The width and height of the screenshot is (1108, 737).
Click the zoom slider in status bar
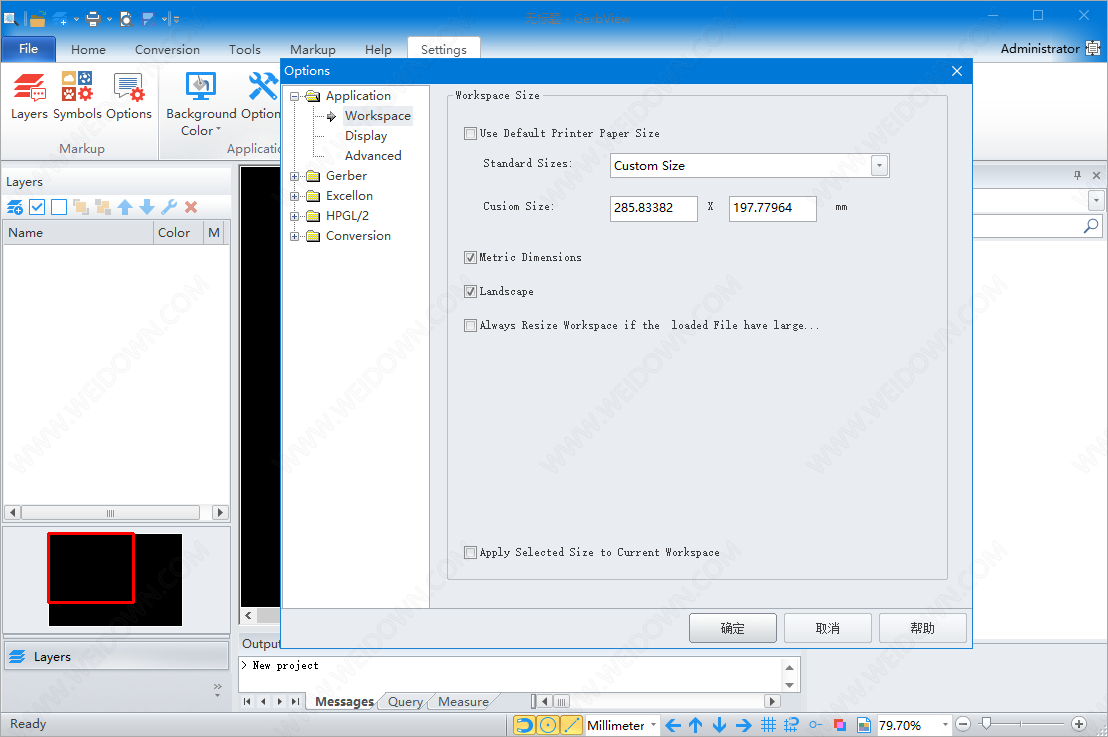pos(985,723)
